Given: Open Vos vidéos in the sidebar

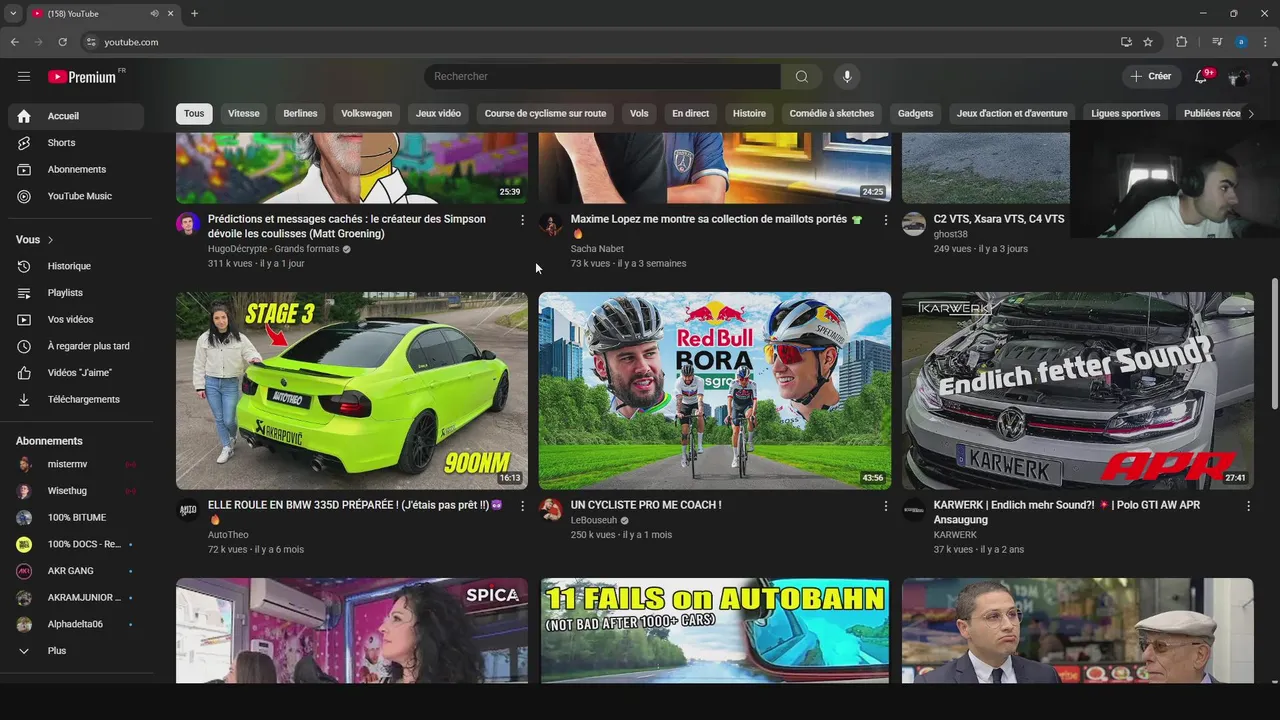Looking at the screenshot, I should tap(76, 320).
